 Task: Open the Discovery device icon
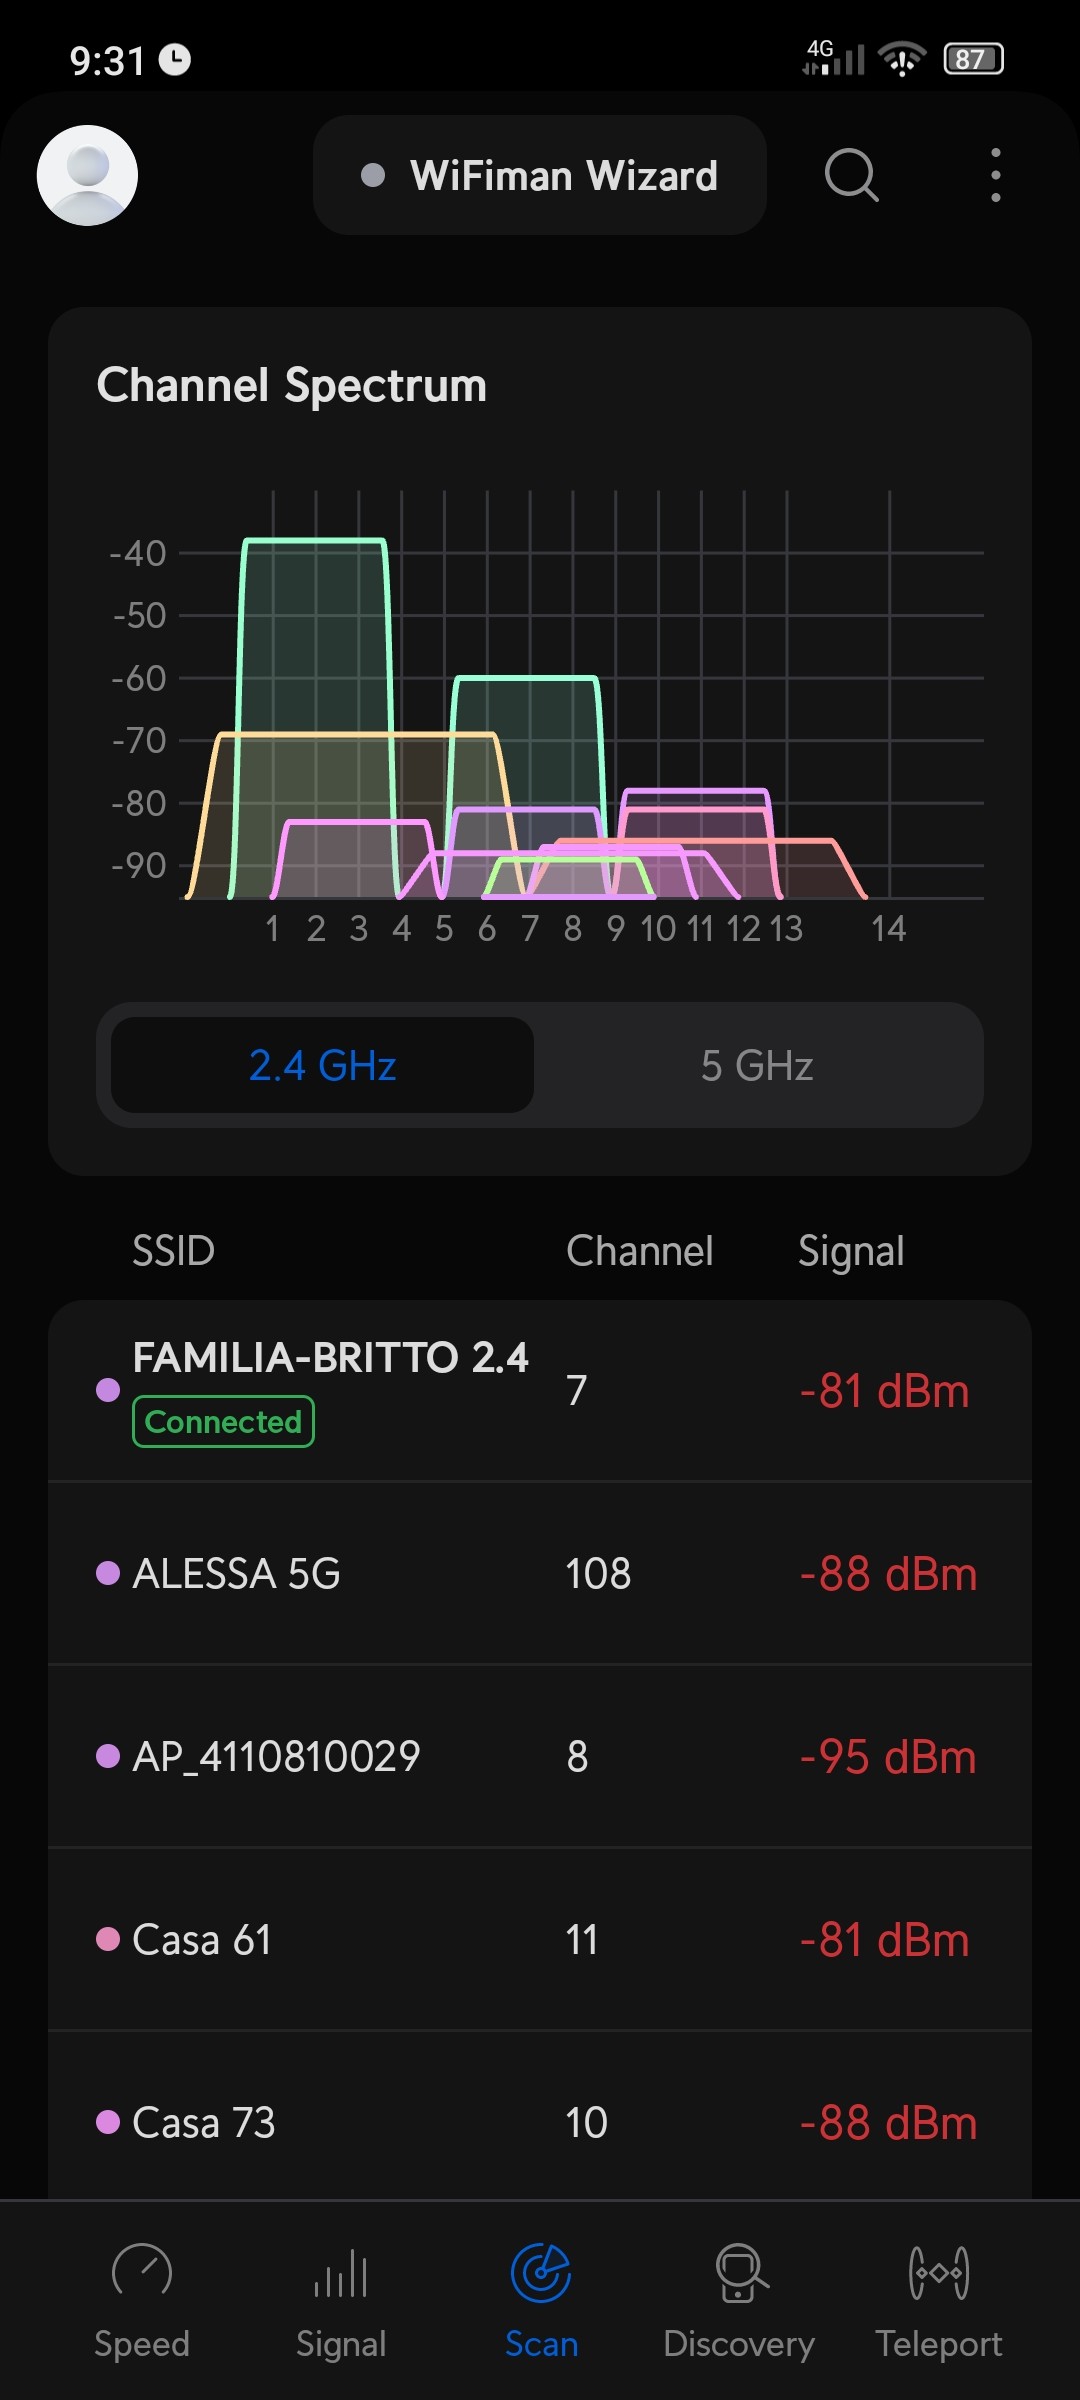pos(740,2272)
